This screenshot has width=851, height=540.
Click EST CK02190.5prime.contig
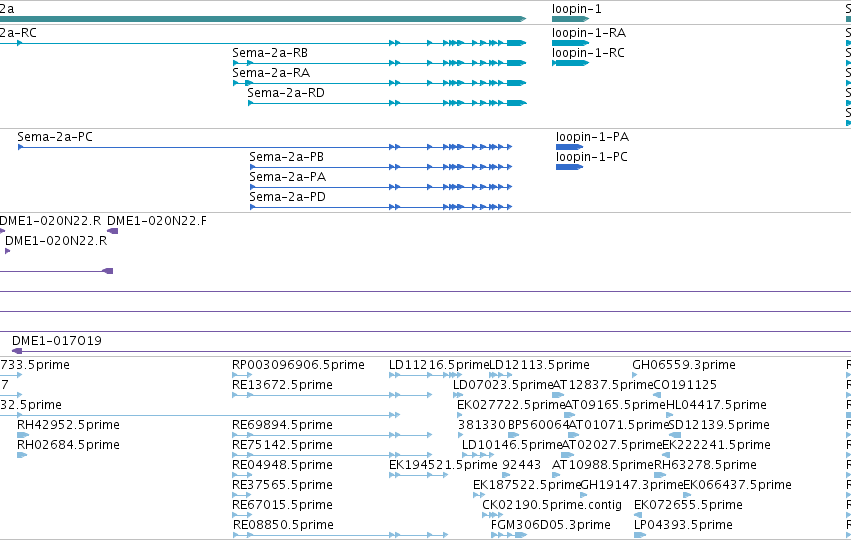tap(552, 505)
